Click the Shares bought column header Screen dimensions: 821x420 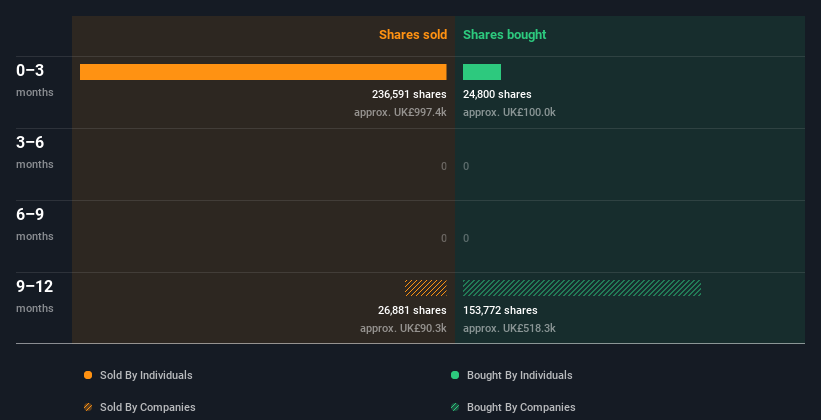505,35
